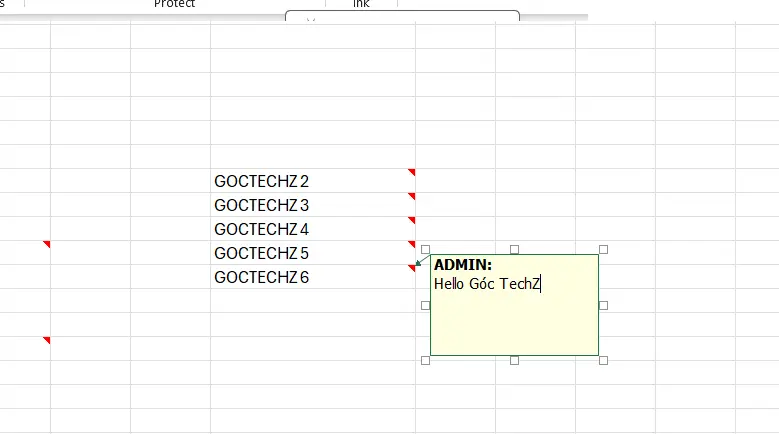
Task: Click the comment box's top-middle sizing handle
Action: [x=514, y=249]
